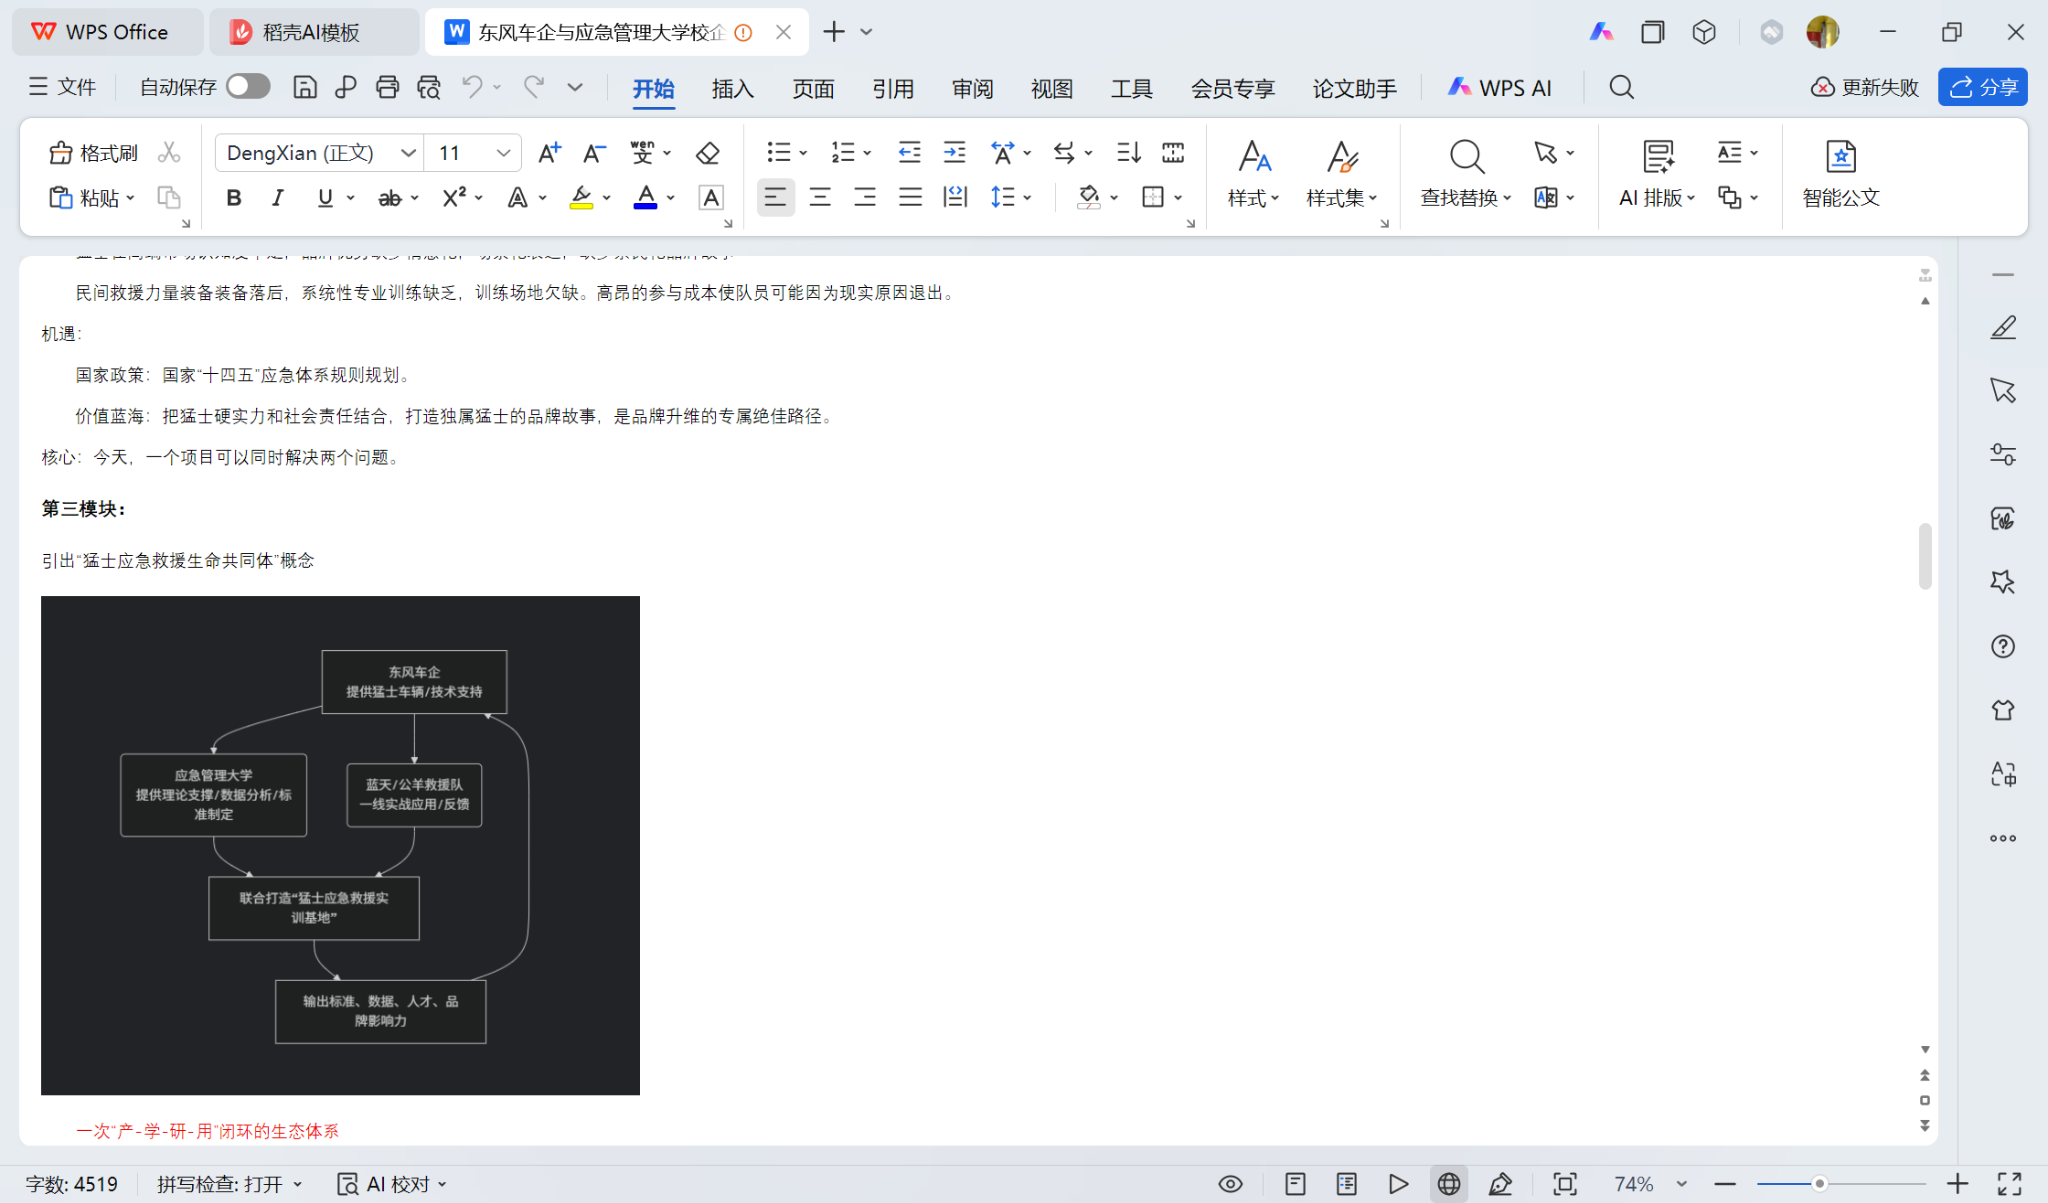Image resolution: width=2048 pixels, height=1203 pixels.
Task: Switch to web layout globe icon
Action: tap(1449, 1184)
